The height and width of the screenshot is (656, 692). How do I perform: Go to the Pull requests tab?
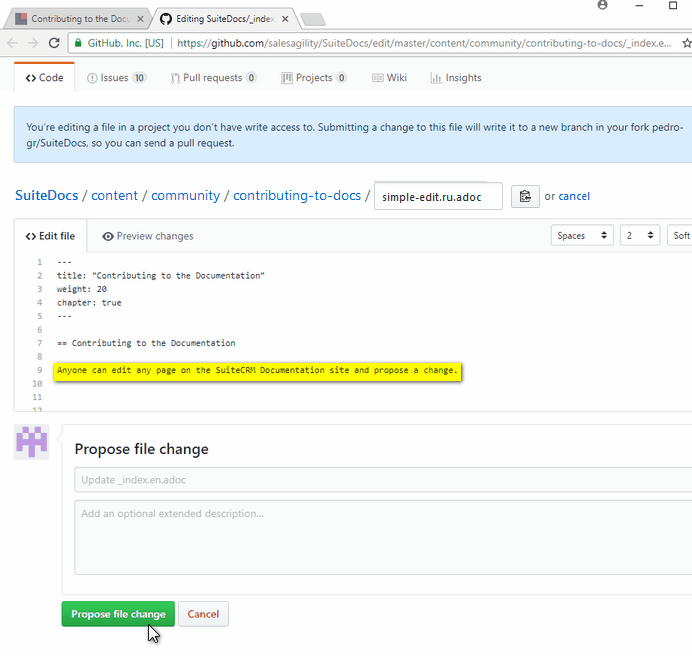point(213,78)
